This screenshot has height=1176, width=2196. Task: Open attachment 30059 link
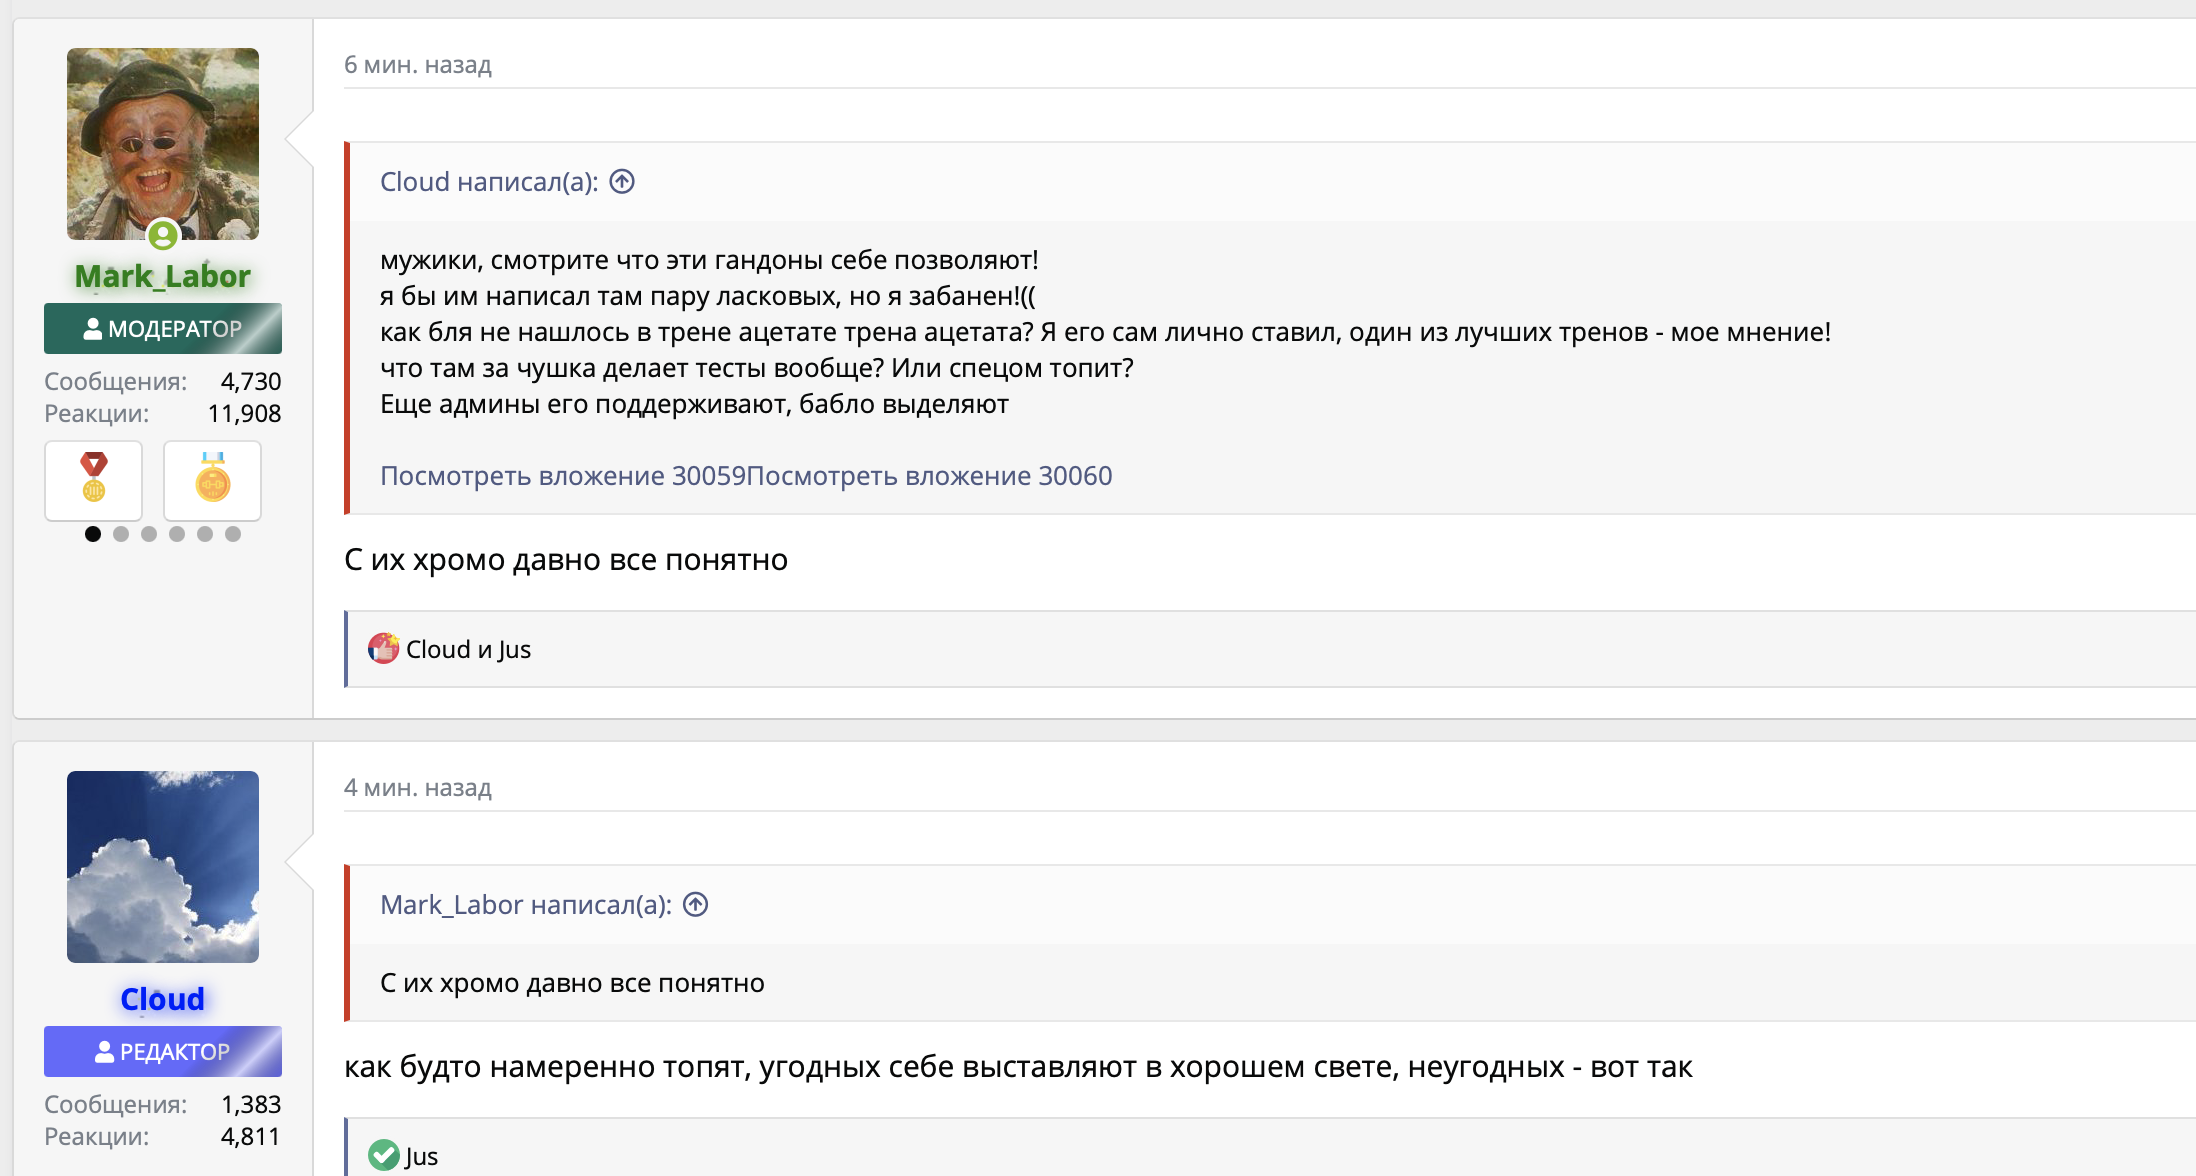(x=562, y=476)
